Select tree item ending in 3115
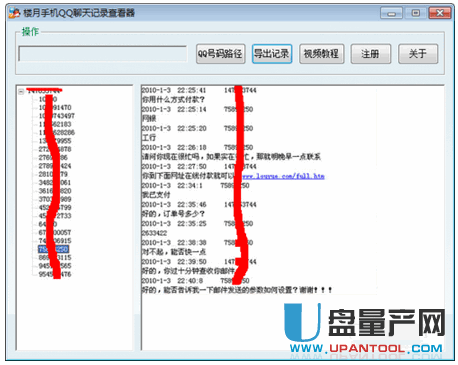The width and height of the screenshot is (458, 365). point(55,258)
